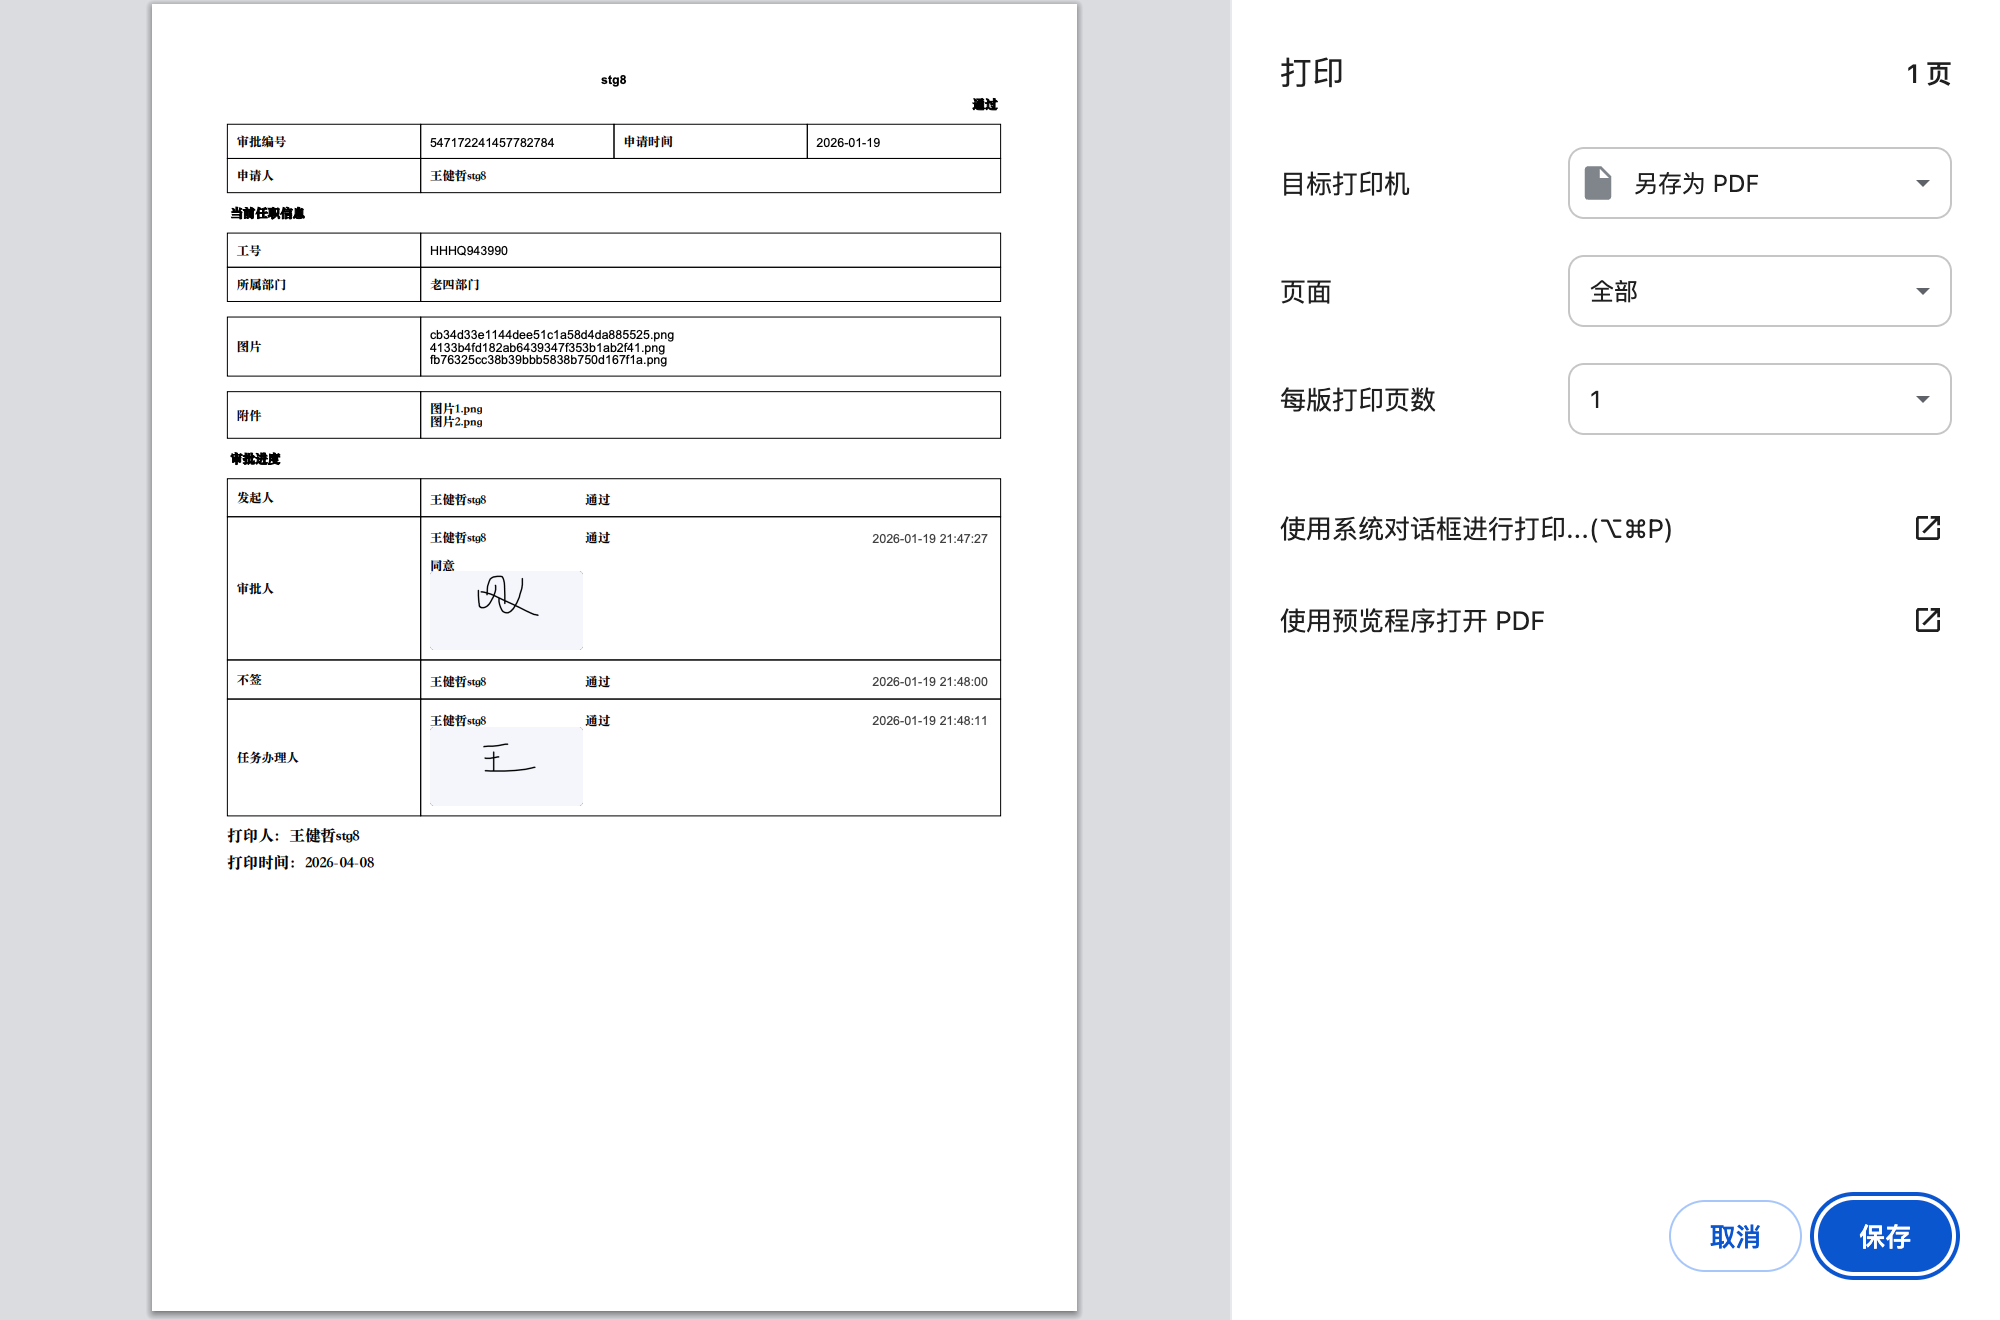Open the destination printer dropdown arrow
This screenshot has height=1320, width=2000.
[x=1922, y=183]
